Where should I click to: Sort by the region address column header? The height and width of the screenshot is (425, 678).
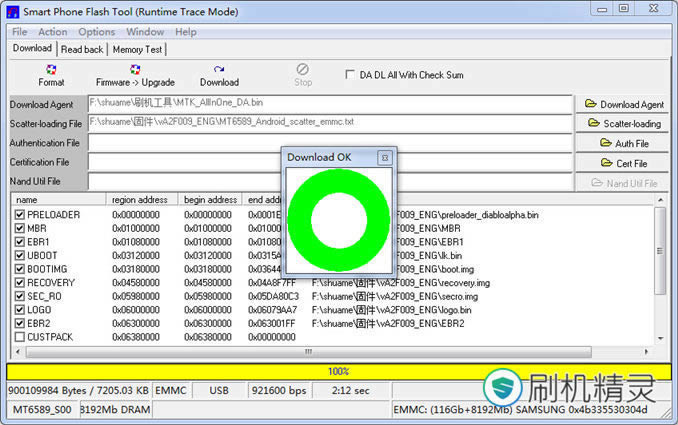point(140,200)
